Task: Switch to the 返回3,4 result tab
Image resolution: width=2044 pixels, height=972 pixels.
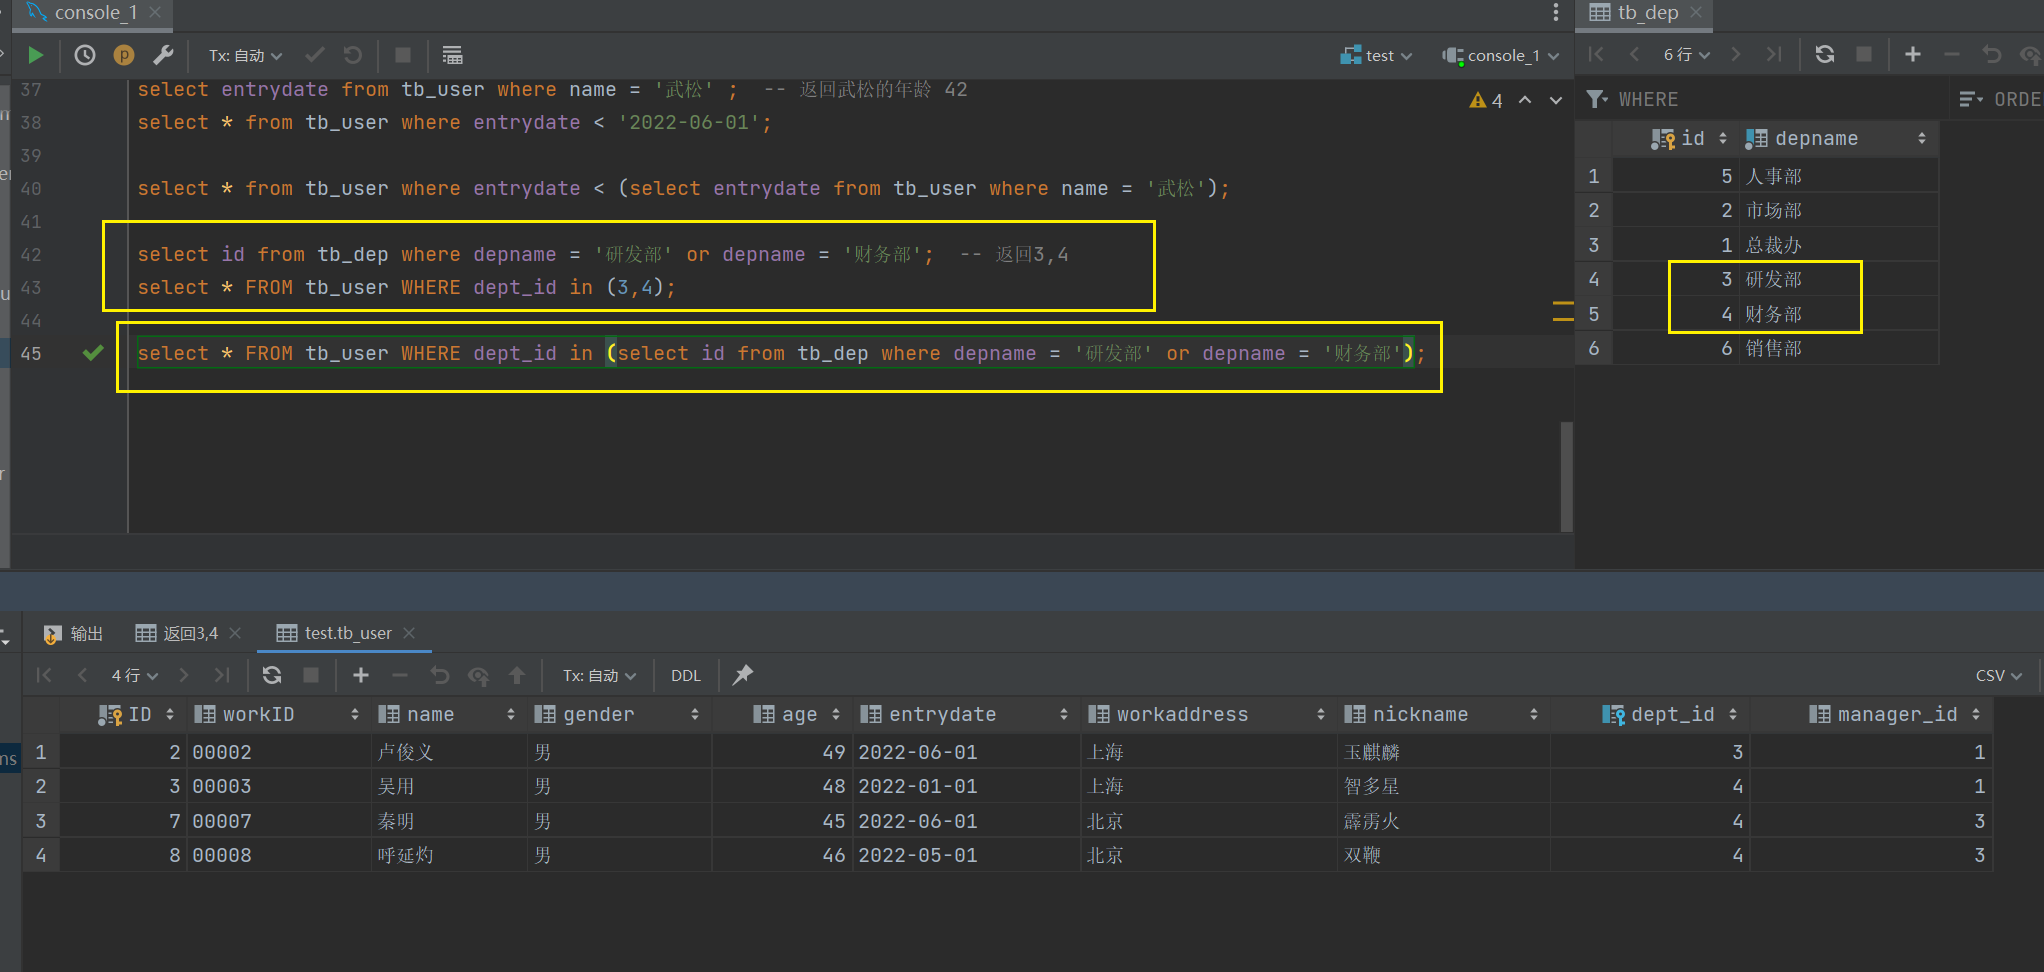Action: pyautogui.click(x=189, y=633)
